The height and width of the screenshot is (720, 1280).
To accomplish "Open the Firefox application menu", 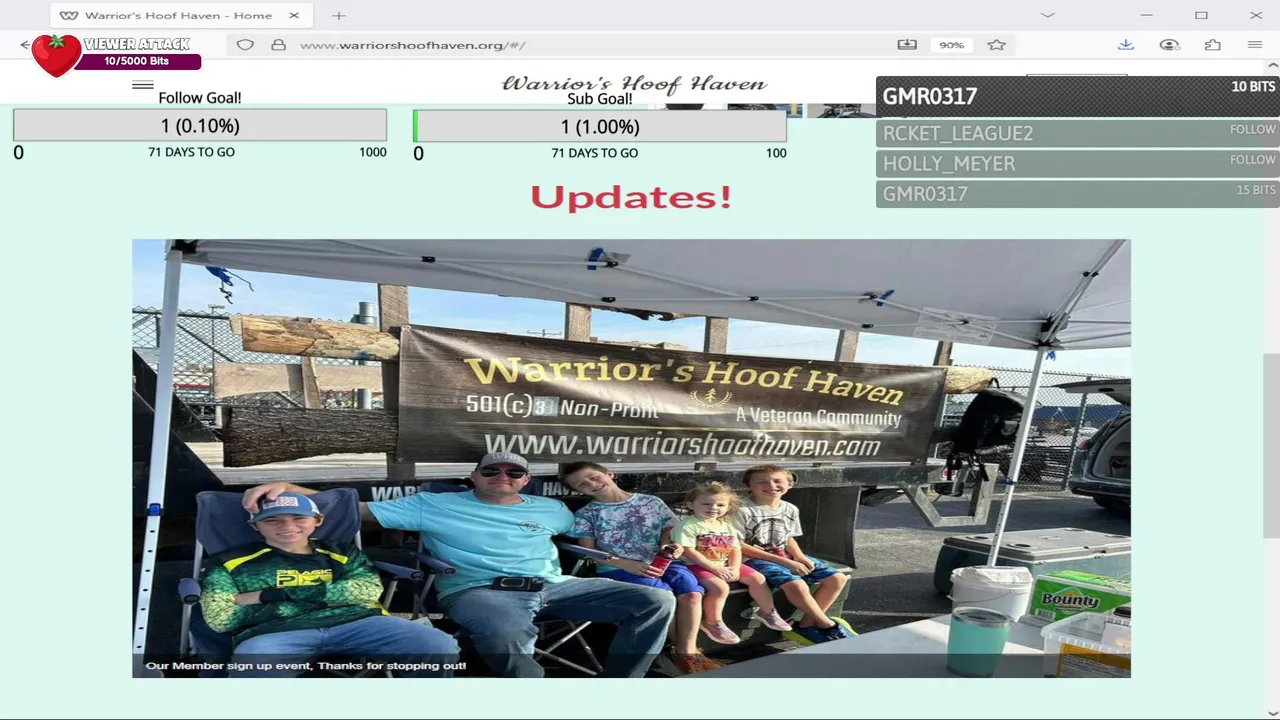I will pyautogui.click(x=1255, y=45).
